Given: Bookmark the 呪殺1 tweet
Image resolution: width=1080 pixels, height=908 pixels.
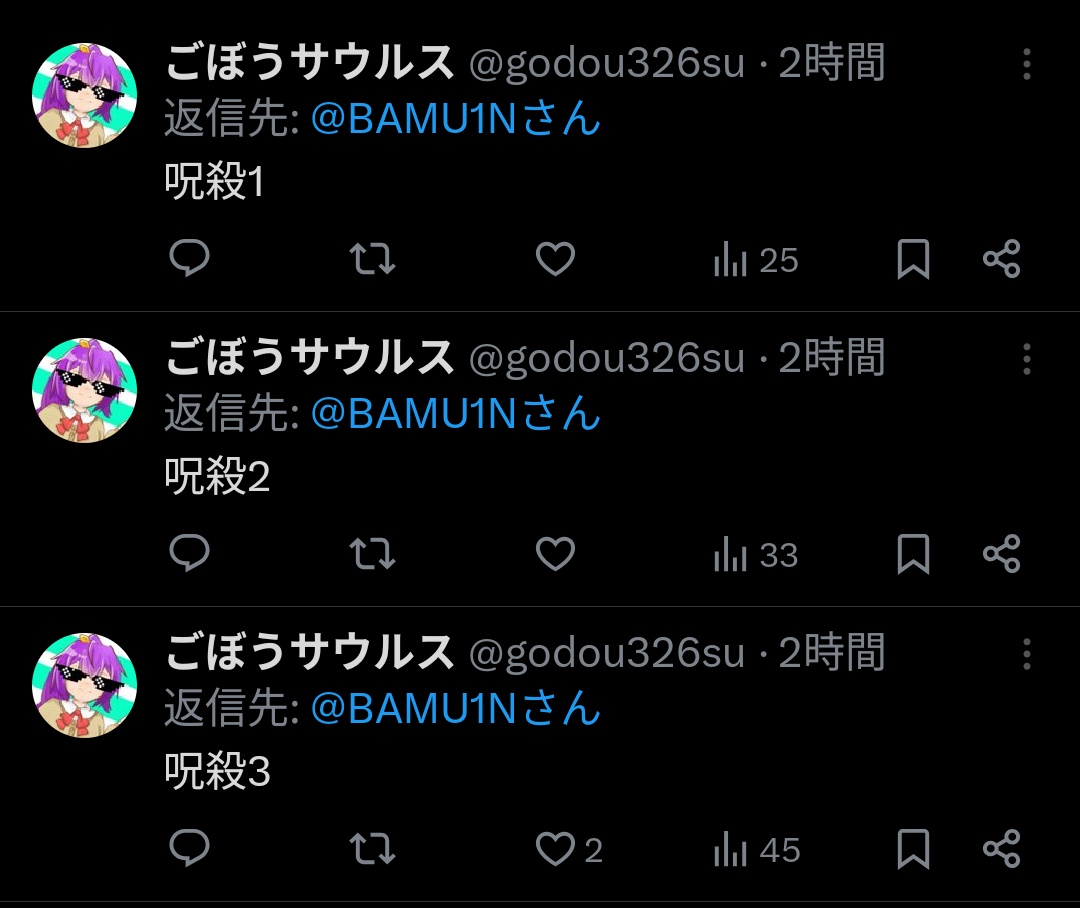Looking at the screenshot, I should pos(913,259).
